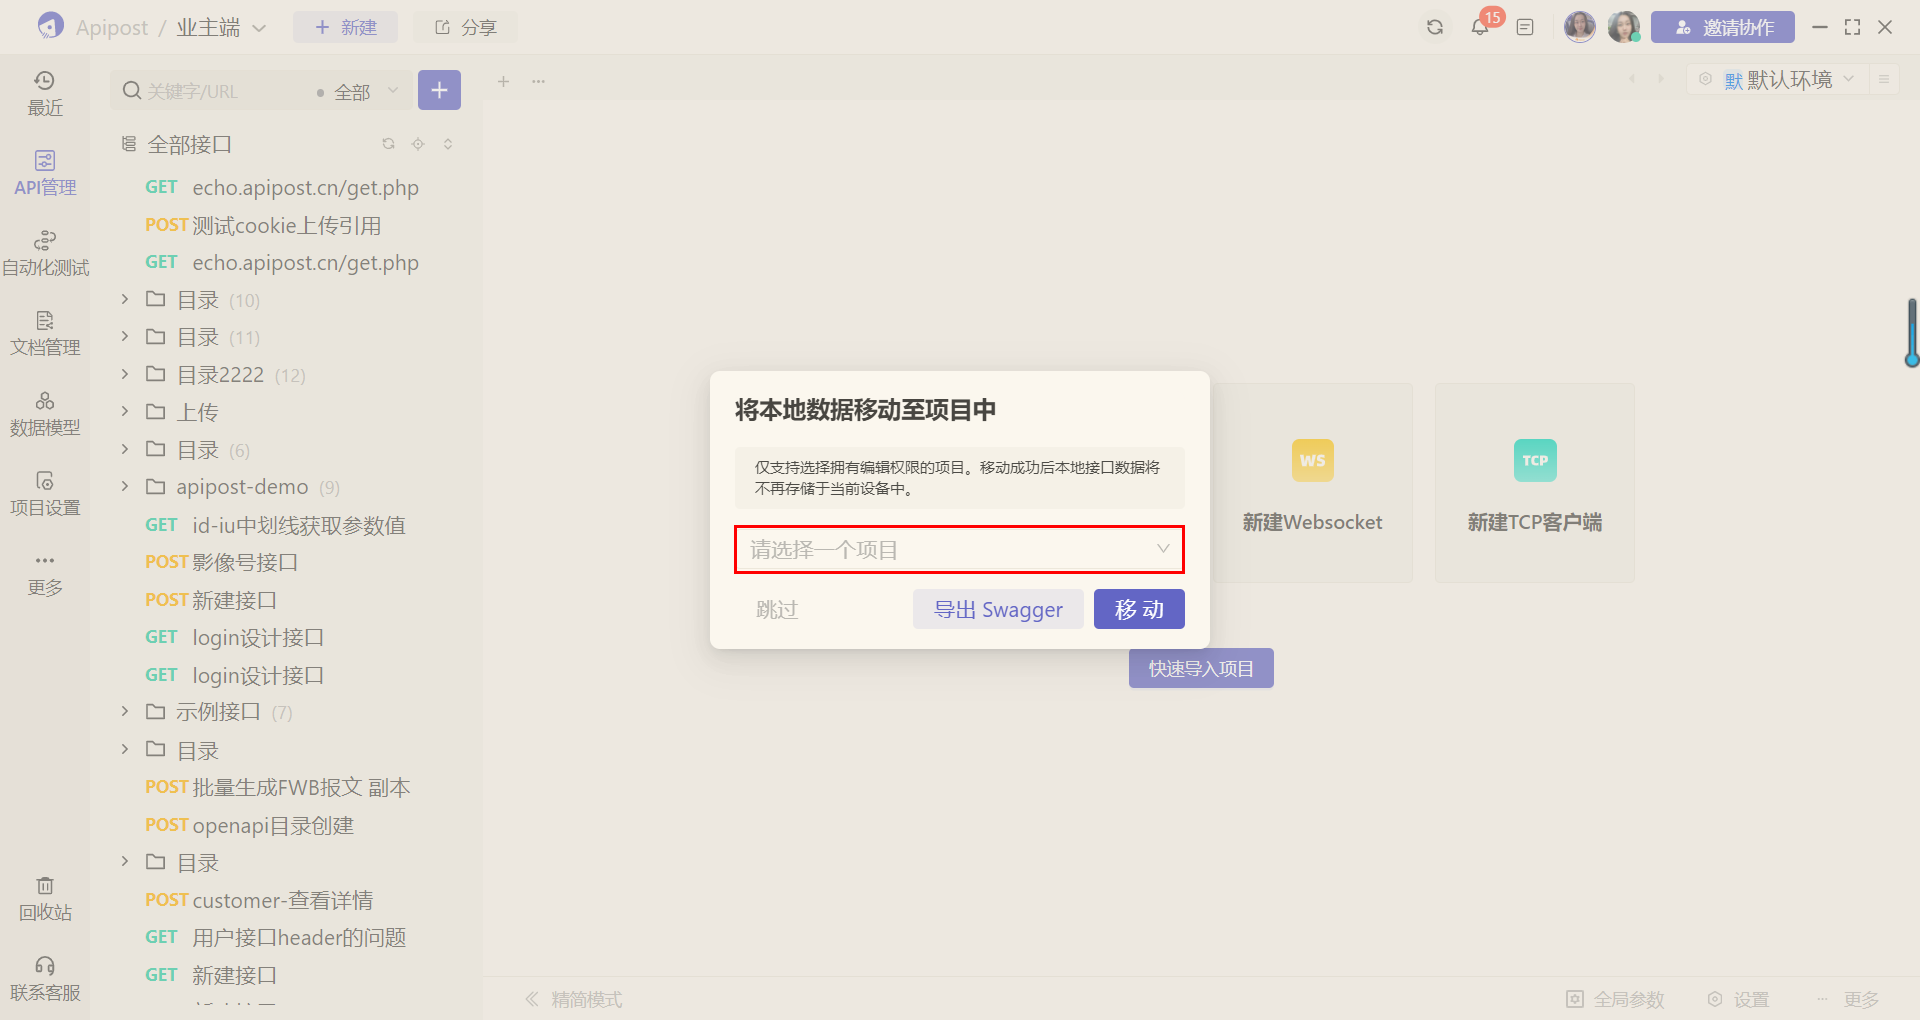Image resolution: width=1920 pixels, height=1020 pixels.
Task: Open 更多 in bottom status bar
Action: pyautogui.click(x=1849, y=999)
